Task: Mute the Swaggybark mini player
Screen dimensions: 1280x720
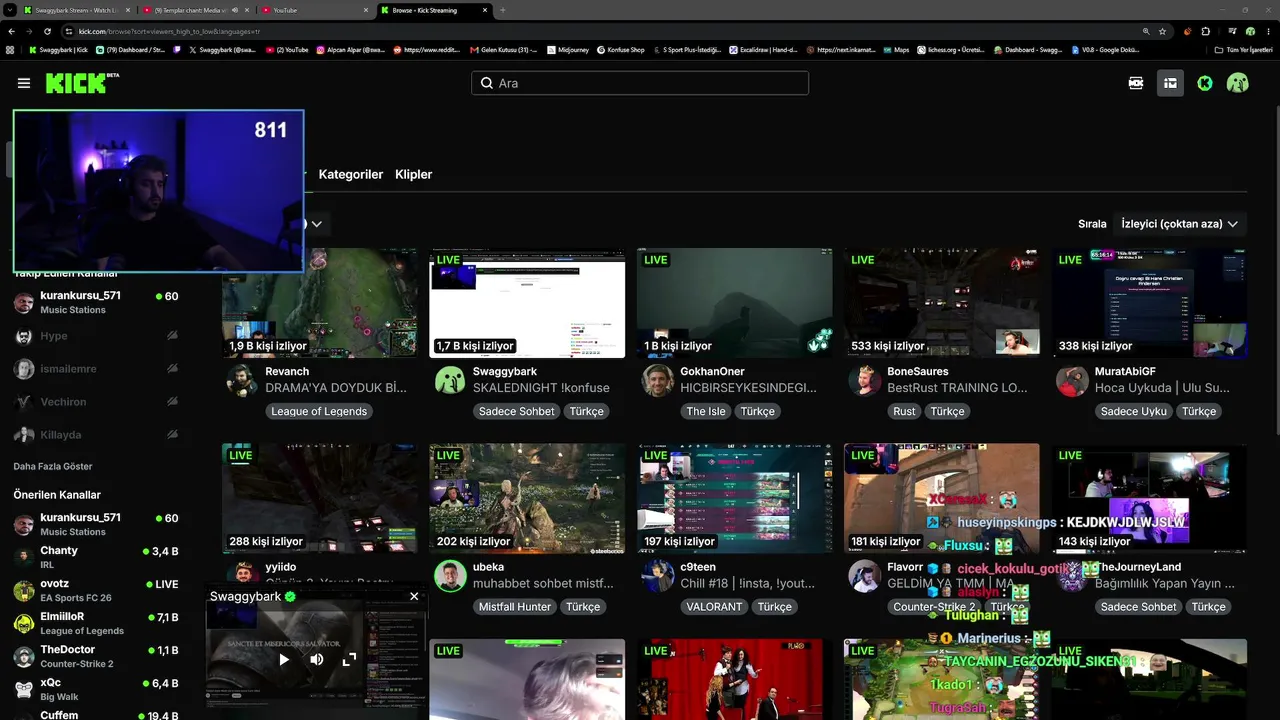Action: [x=317, y=659]
